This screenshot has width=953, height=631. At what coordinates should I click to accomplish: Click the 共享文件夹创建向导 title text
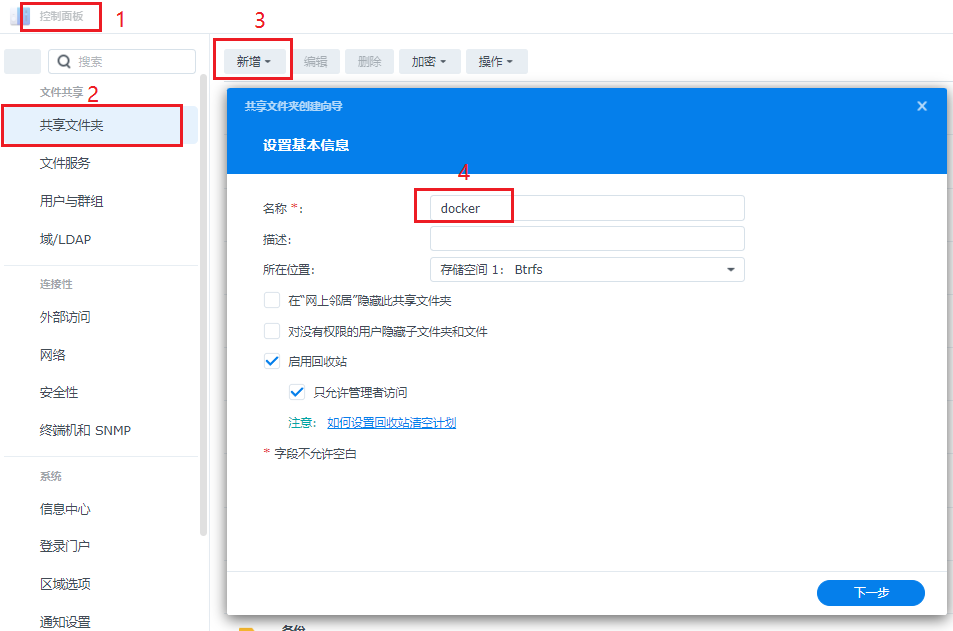[x=294, y=106]
